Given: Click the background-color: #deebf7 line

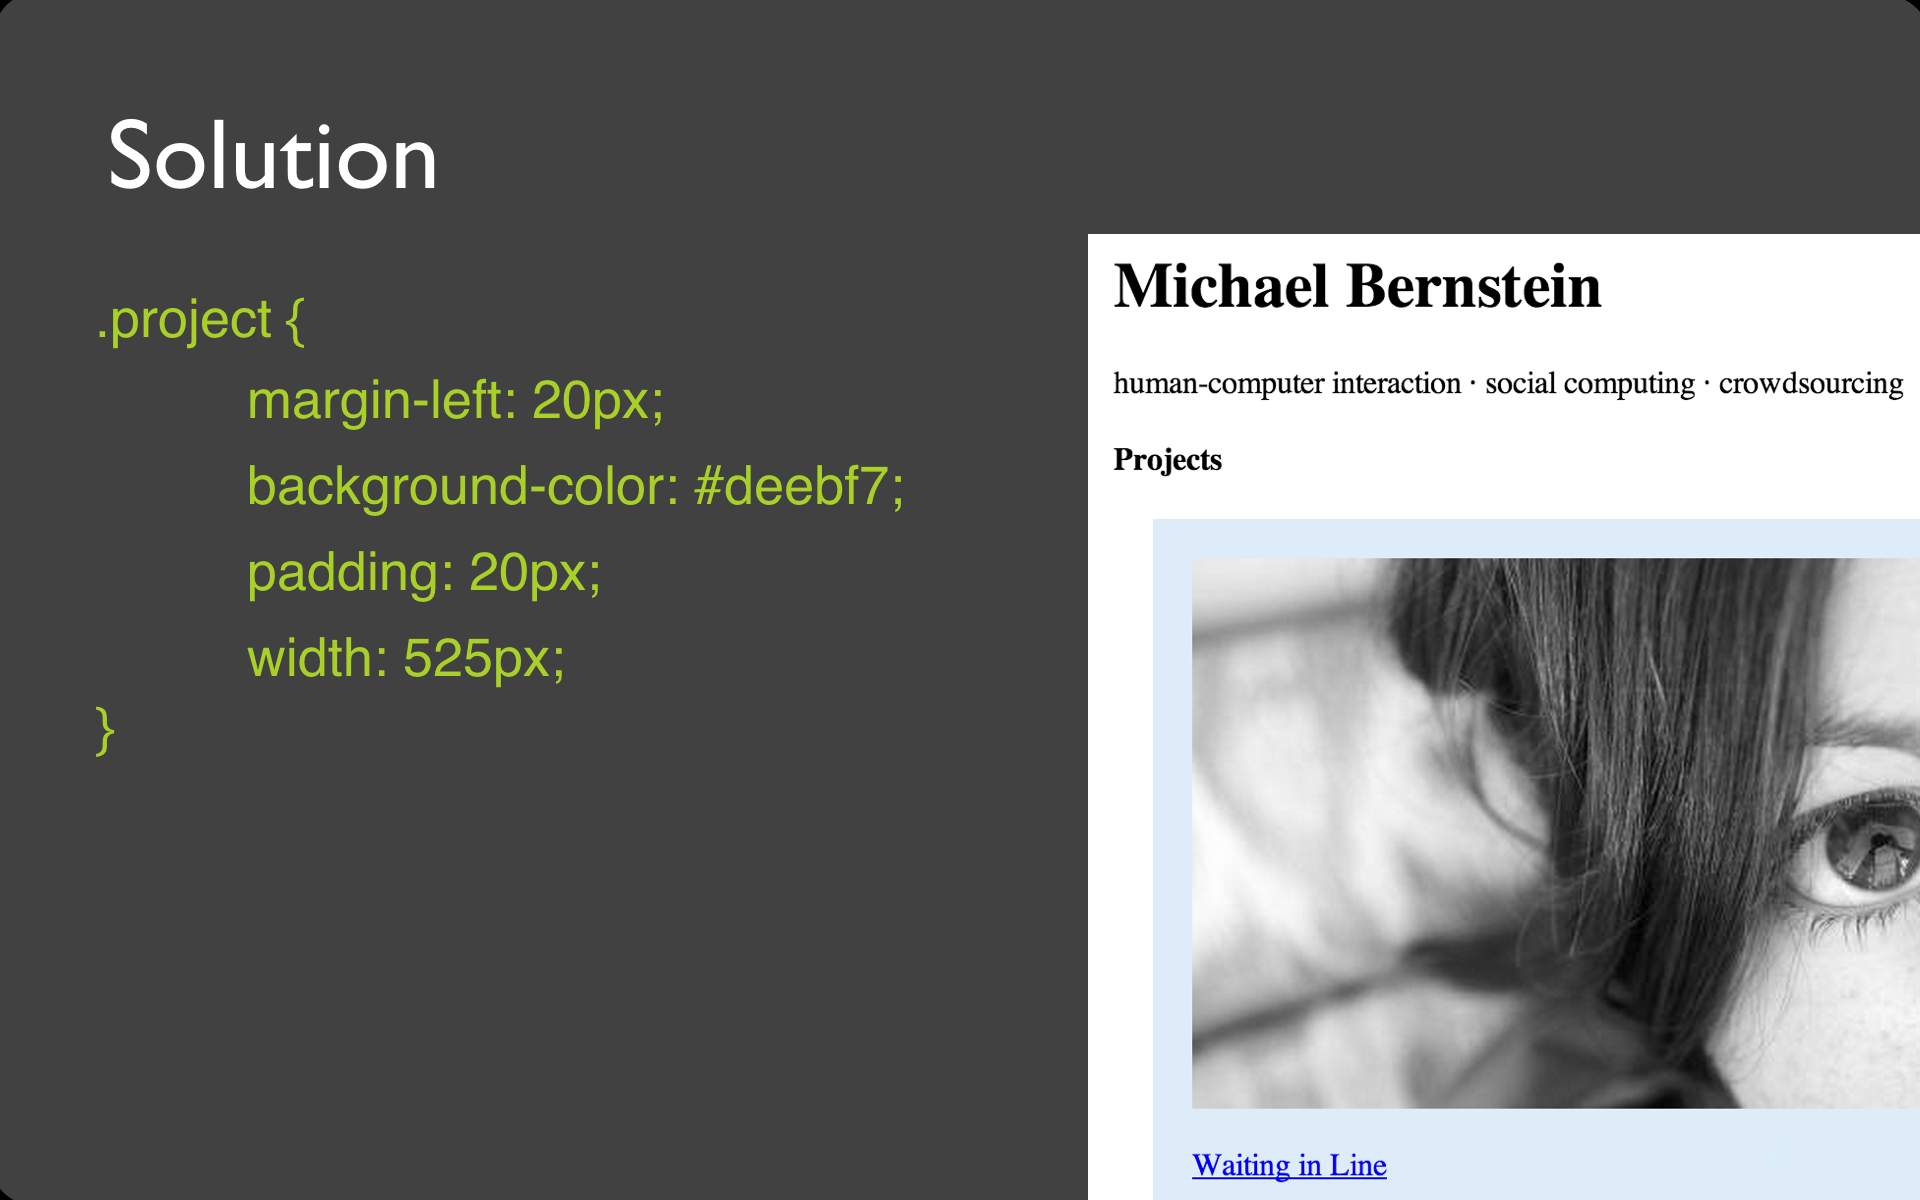Looking at the screenshot, I should [575, 487].
